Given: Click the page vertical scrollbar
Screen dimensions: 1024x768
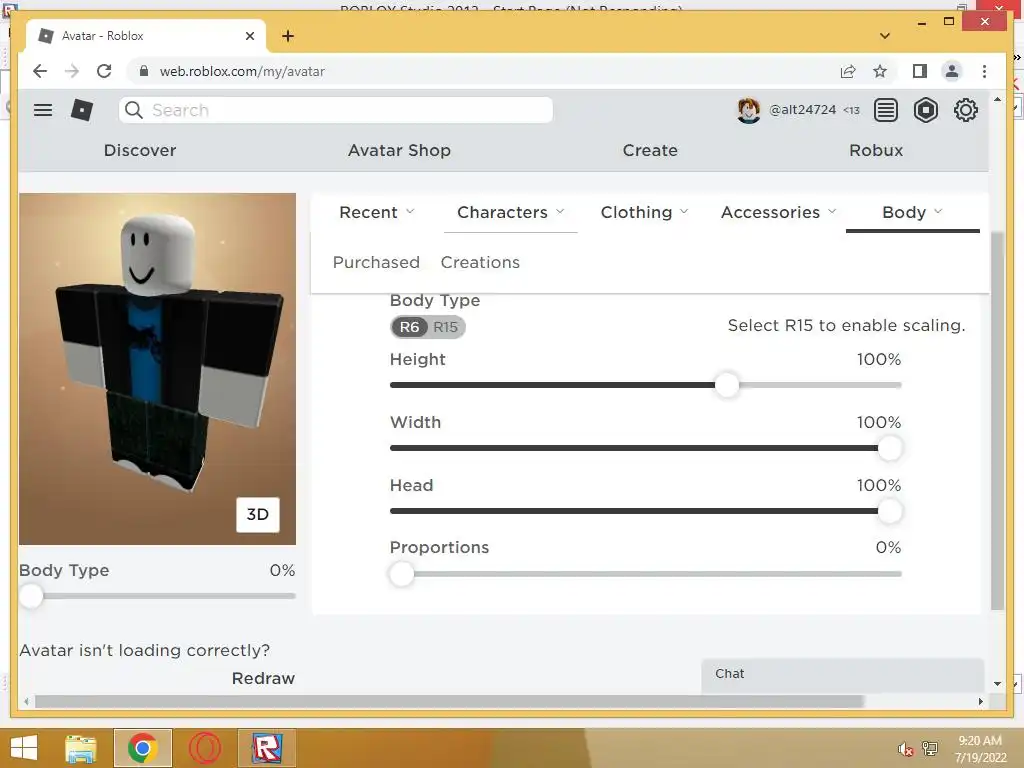Looking at the screenshot, I should (x=997, y=421).
